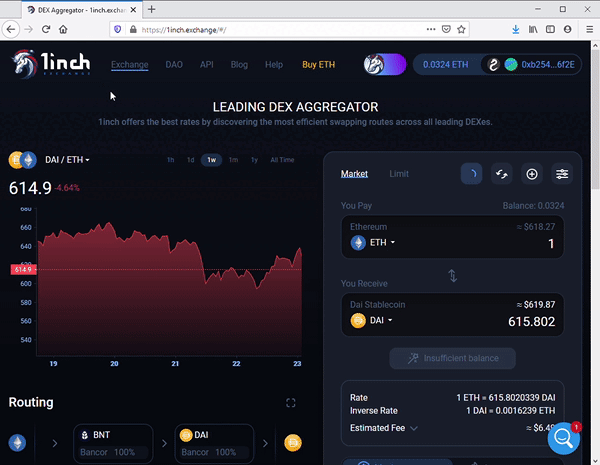Image resolution: width=600 pixels, height=465 pixels.
Task: Click the DAI icon ending the route
Action: 293,443
